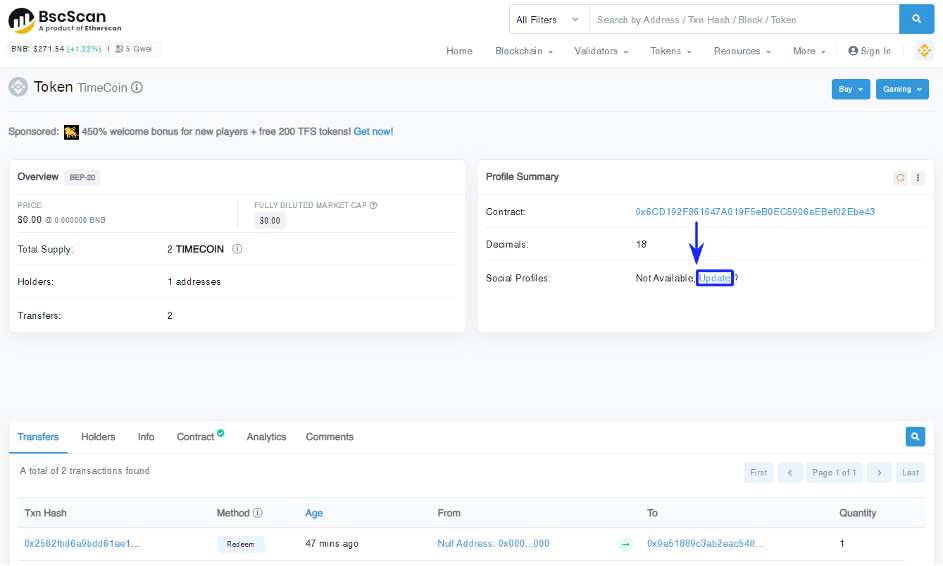Image resolution: width=943 pixels, height=566 pixels.
Task: Click the BEP-20 badge
Action: click(82, 177)
